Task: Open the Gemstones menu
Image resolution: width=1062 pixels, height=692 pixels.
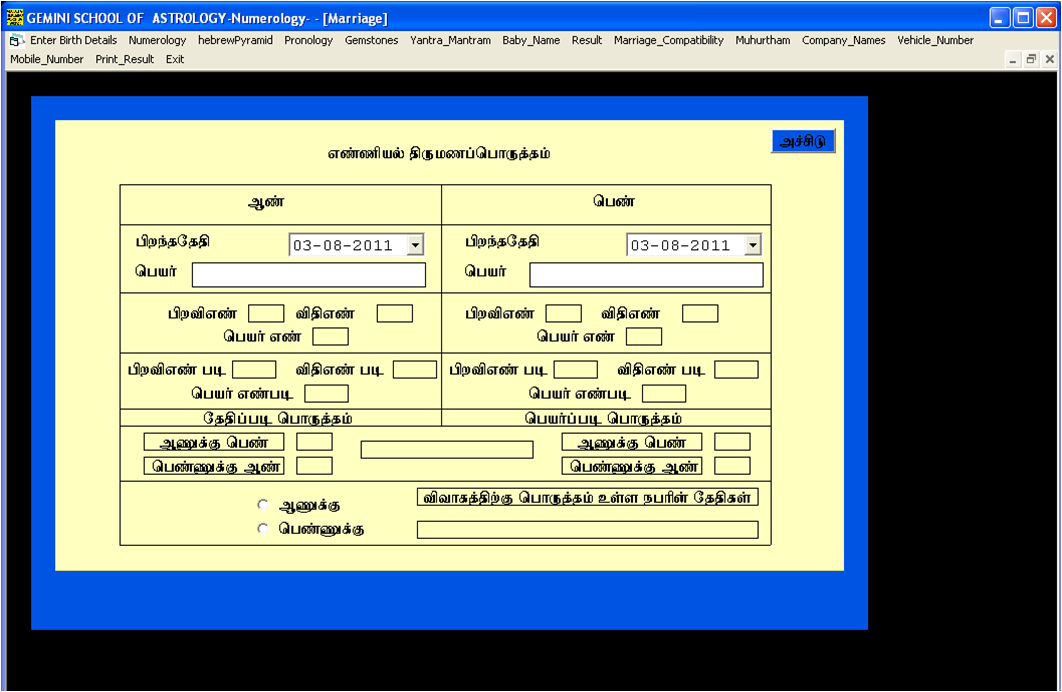Action: click(371, 40)
